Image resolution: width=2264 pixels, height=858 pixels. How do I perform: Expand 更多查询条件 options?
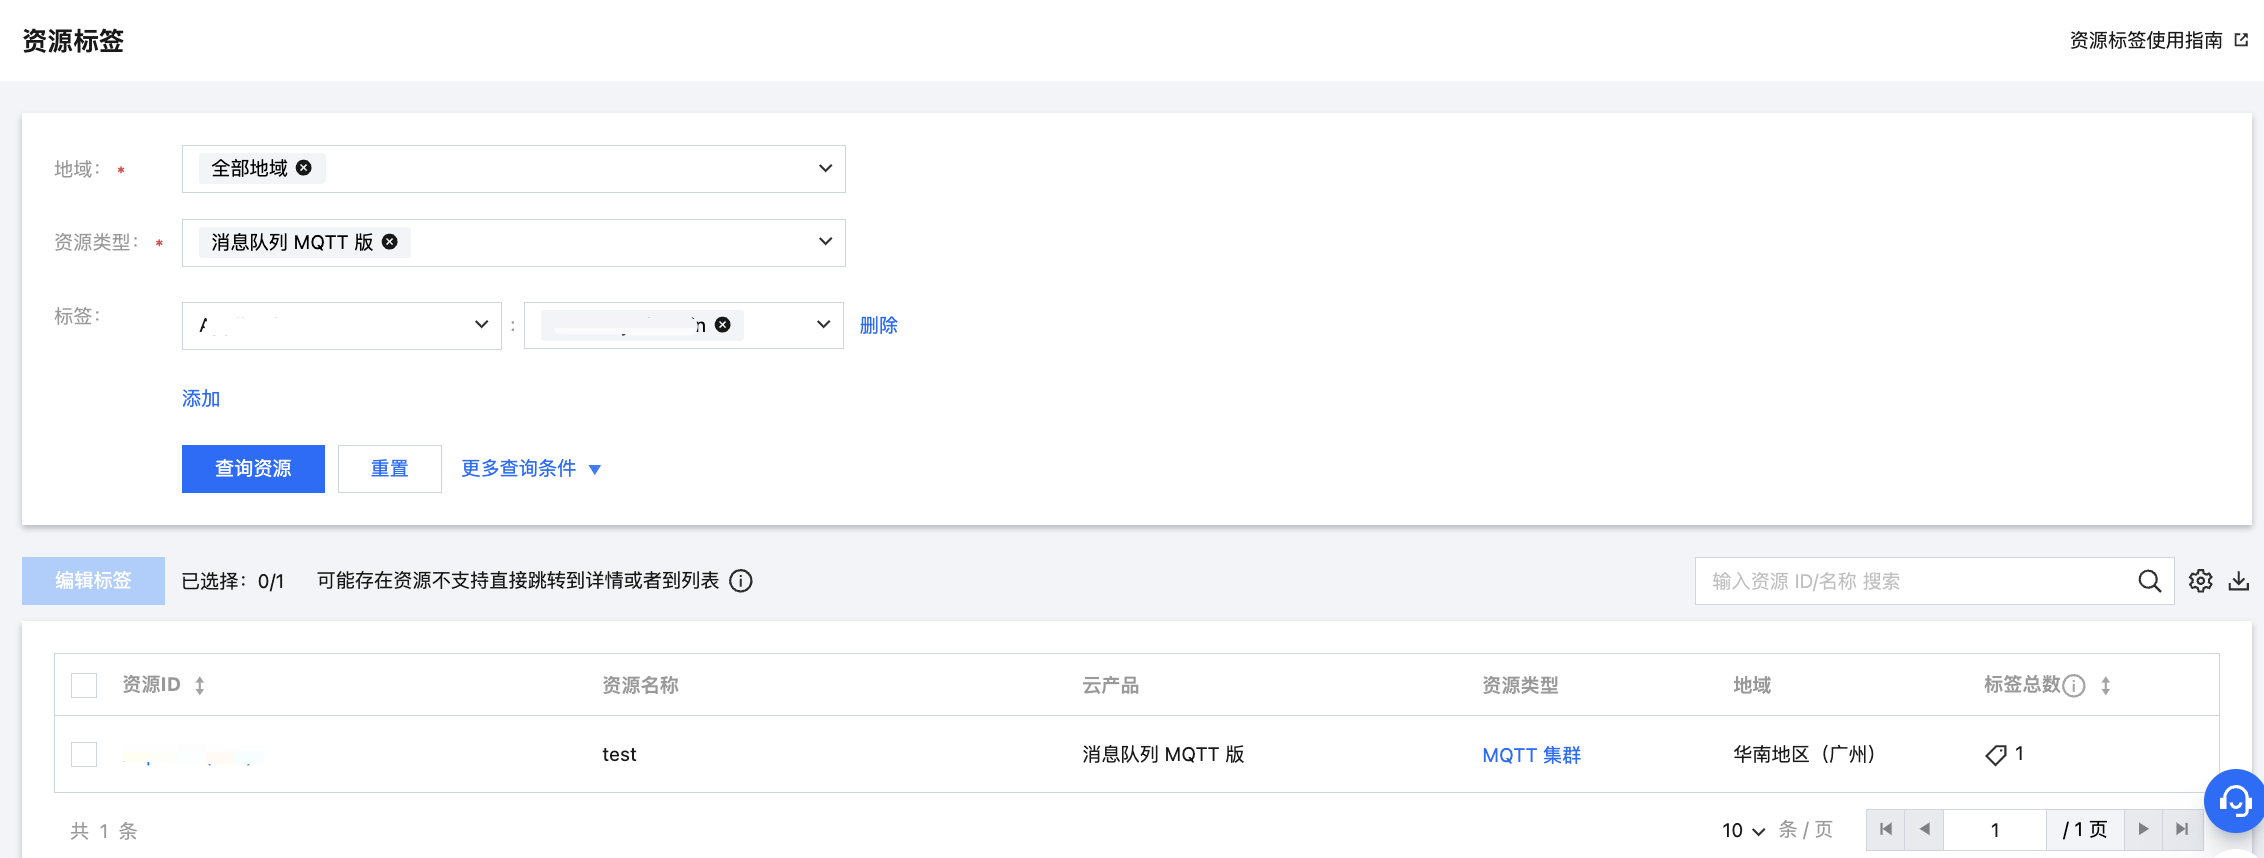531,469
